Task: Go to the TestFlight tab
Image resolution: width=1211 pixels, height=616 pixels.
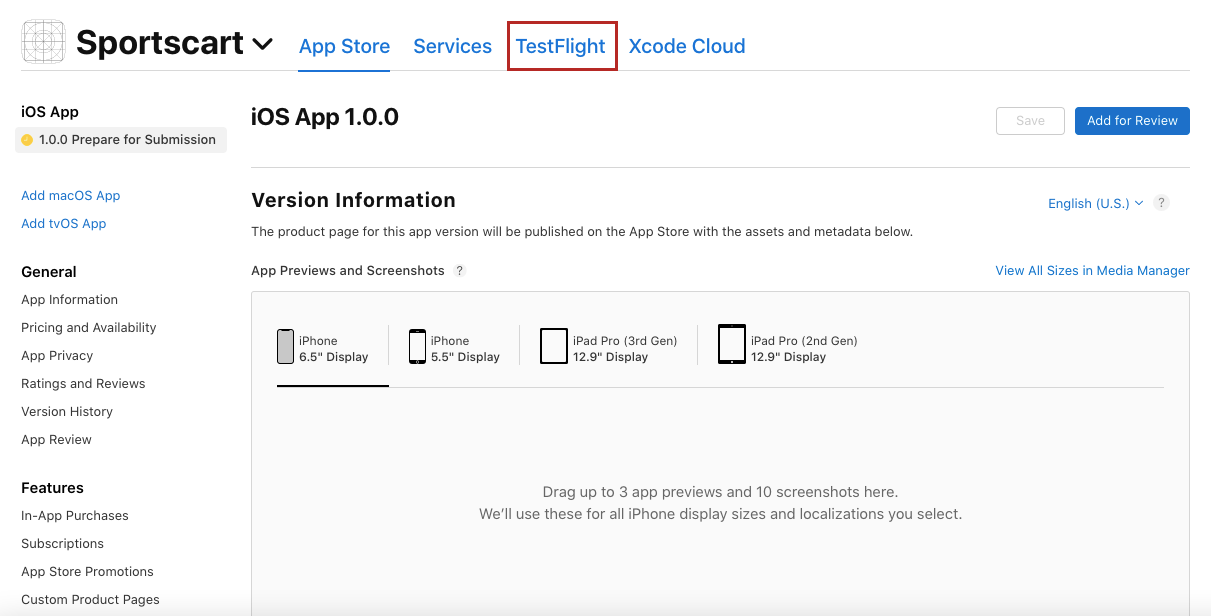Action: click(x=561, y=46)
